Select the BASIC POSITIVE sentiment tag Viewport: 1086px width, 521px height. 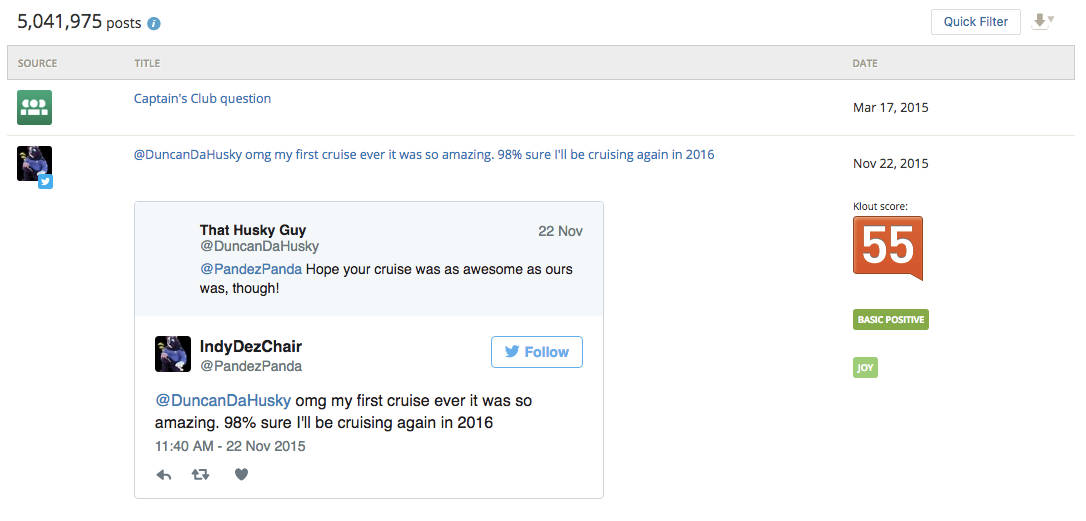point(890,320)
